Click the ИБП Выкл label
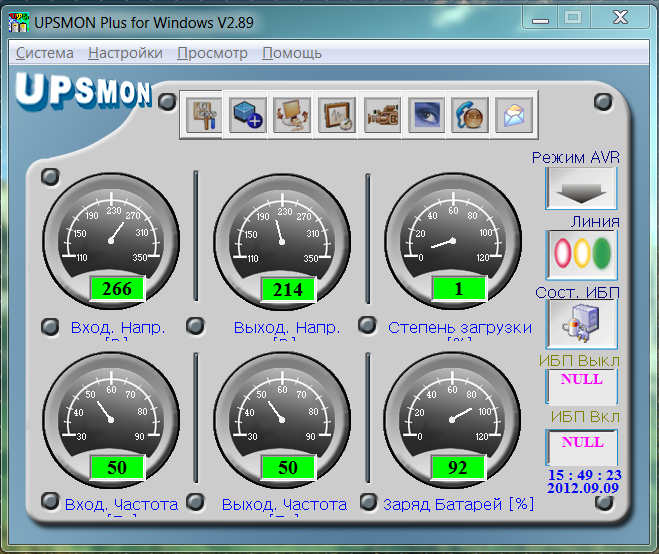 (580, 361)
